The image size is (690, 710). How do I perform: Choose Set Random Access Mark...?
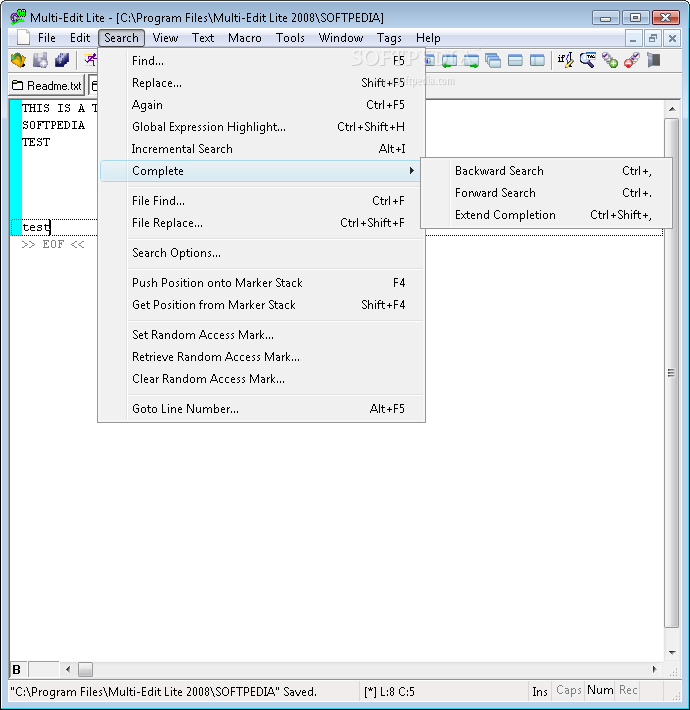(262, 335)
